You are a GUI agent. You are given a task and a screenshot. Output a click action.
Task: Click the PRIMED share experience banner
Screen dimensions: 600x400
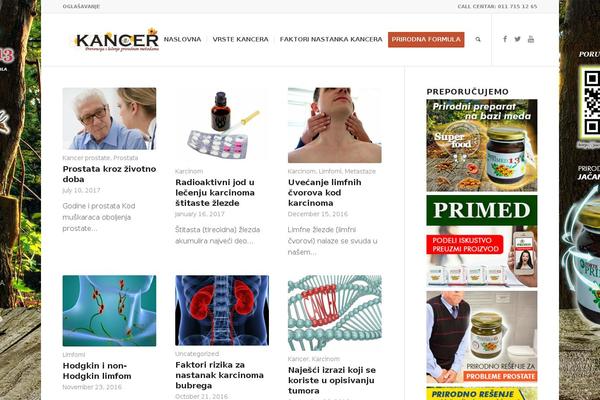[x=482, y=241]
